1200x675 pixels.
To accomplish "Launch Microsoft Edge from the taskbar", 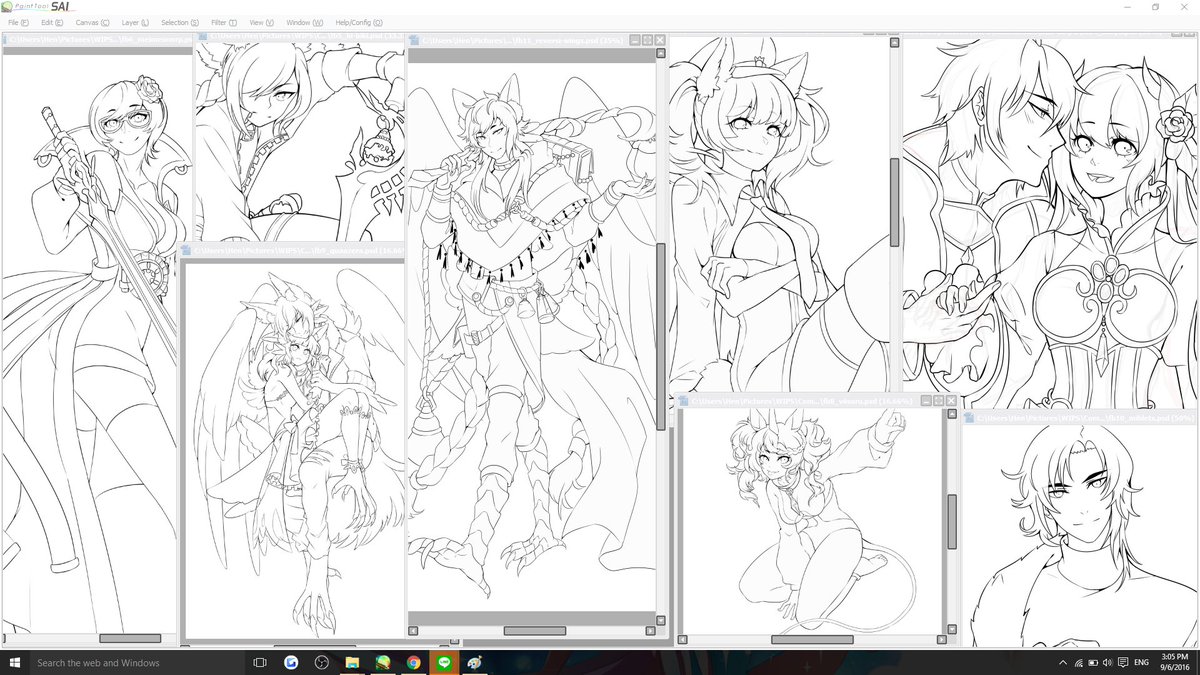I will 290,661.
